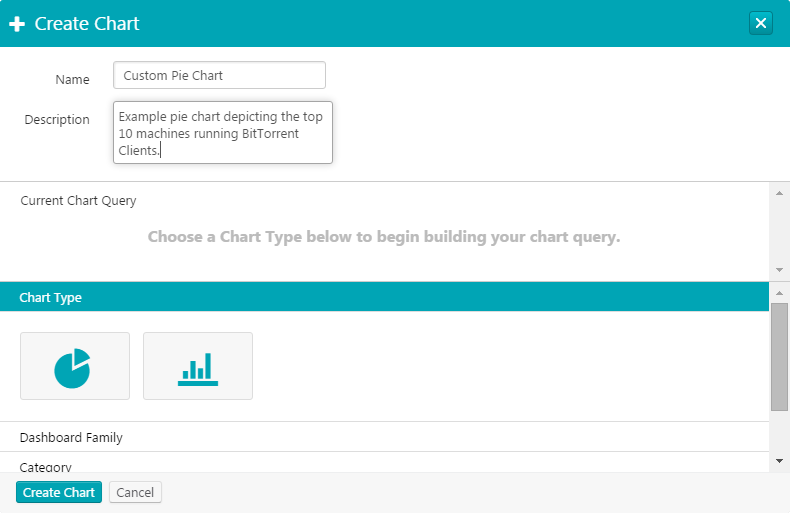The image size is (790, 513).
Task: Click into the Description text area
Action: [222, 132]
